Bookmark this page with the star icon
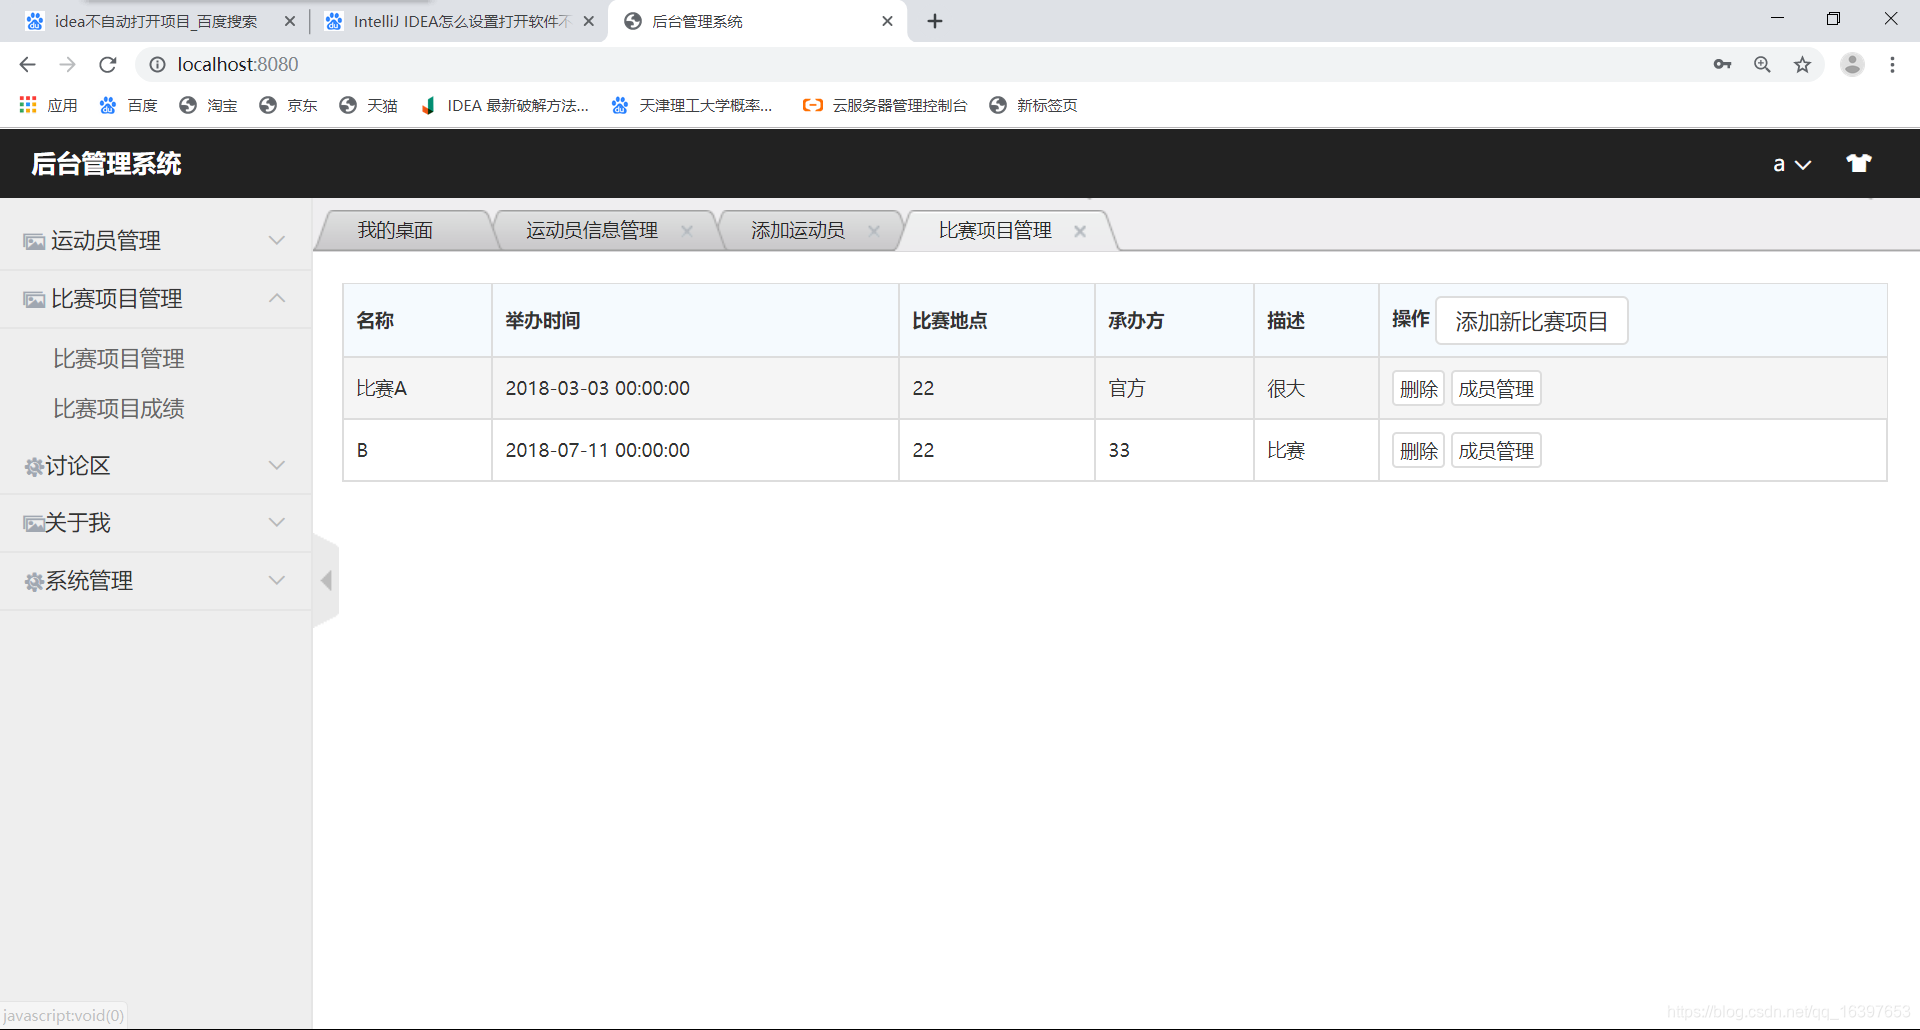The width and height of the screenshot is (1920, 1030). 1802,64
